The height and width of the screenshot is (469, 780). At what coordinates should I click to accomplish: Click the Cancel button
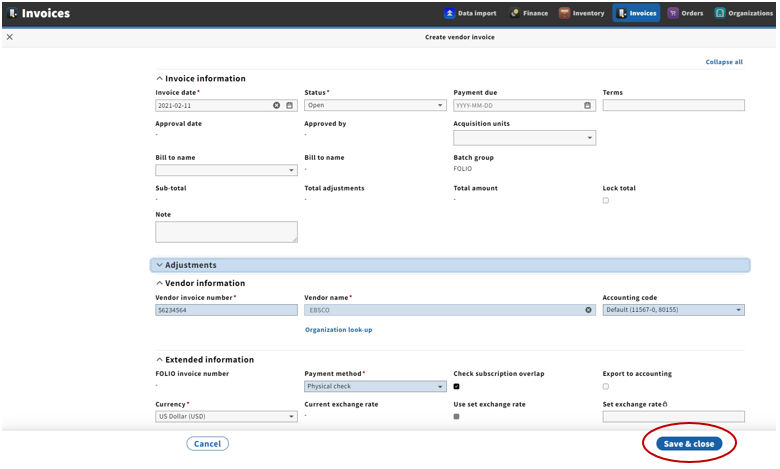pyautogui.click(x=207, y=444)
